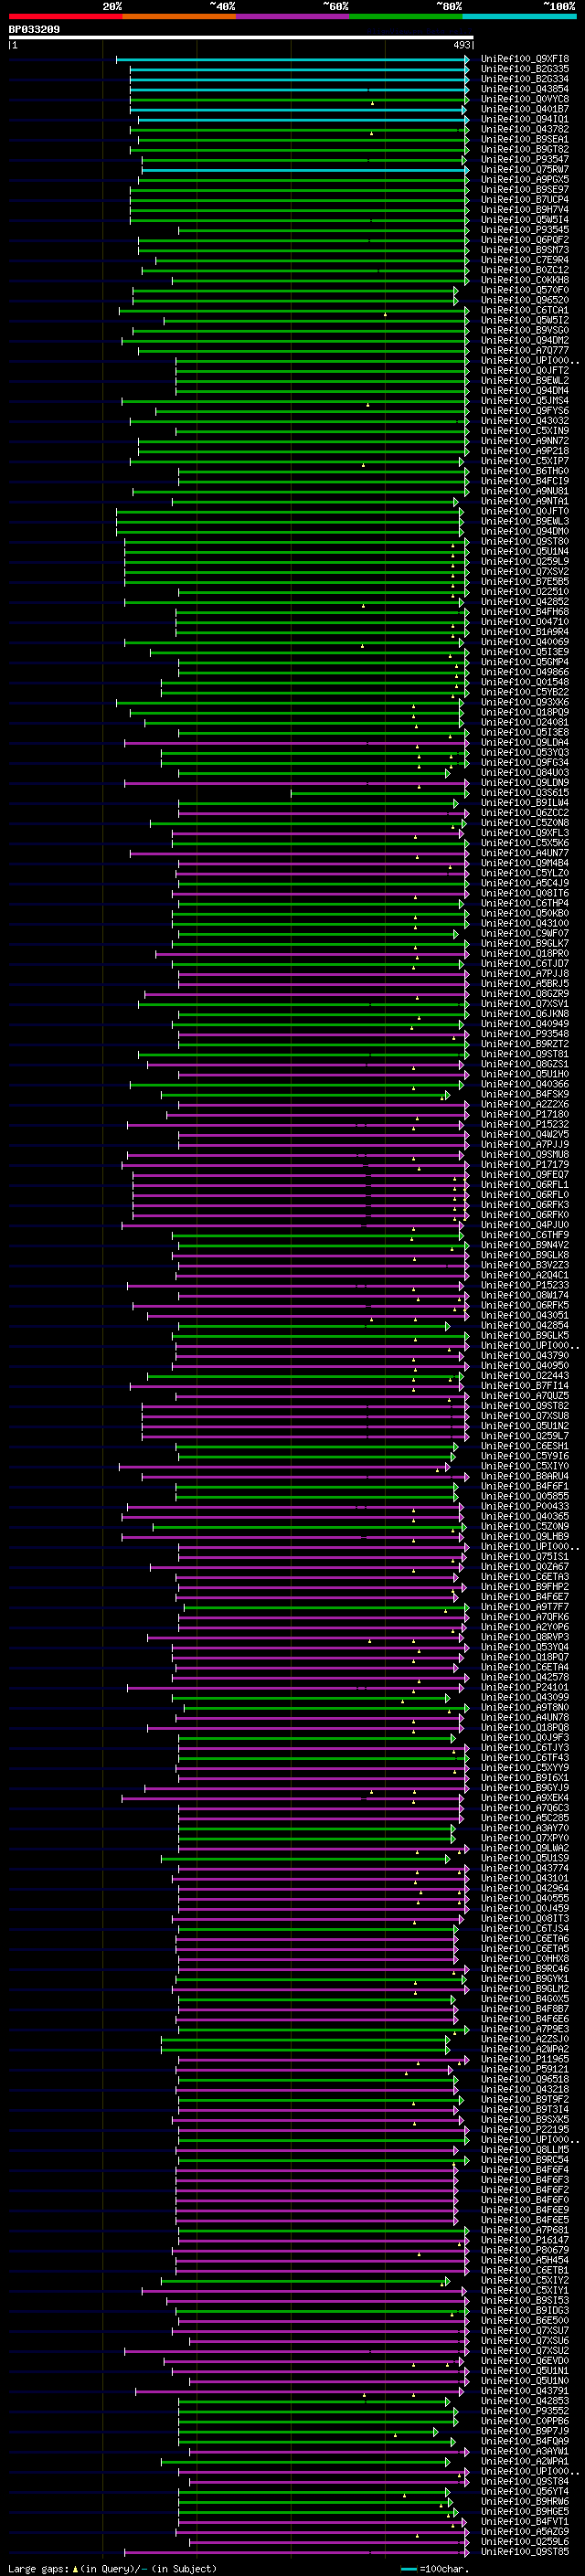
Task: Open hit UniRef100_P93552
Action: 525,2411
